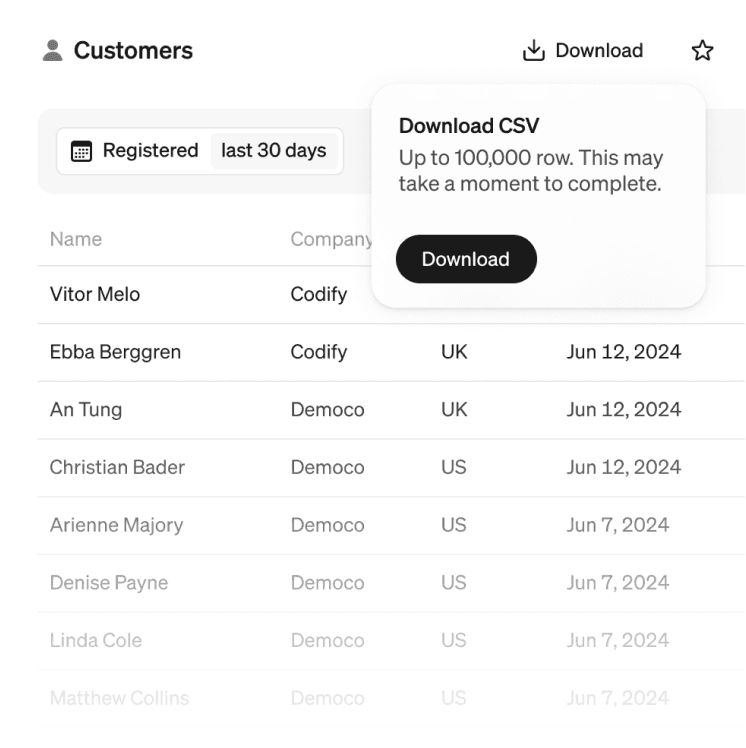Image resolution: width=746 pixels, height=748 pixels.
Task: Select Denise Payne in the table
Action: [109, 583]
